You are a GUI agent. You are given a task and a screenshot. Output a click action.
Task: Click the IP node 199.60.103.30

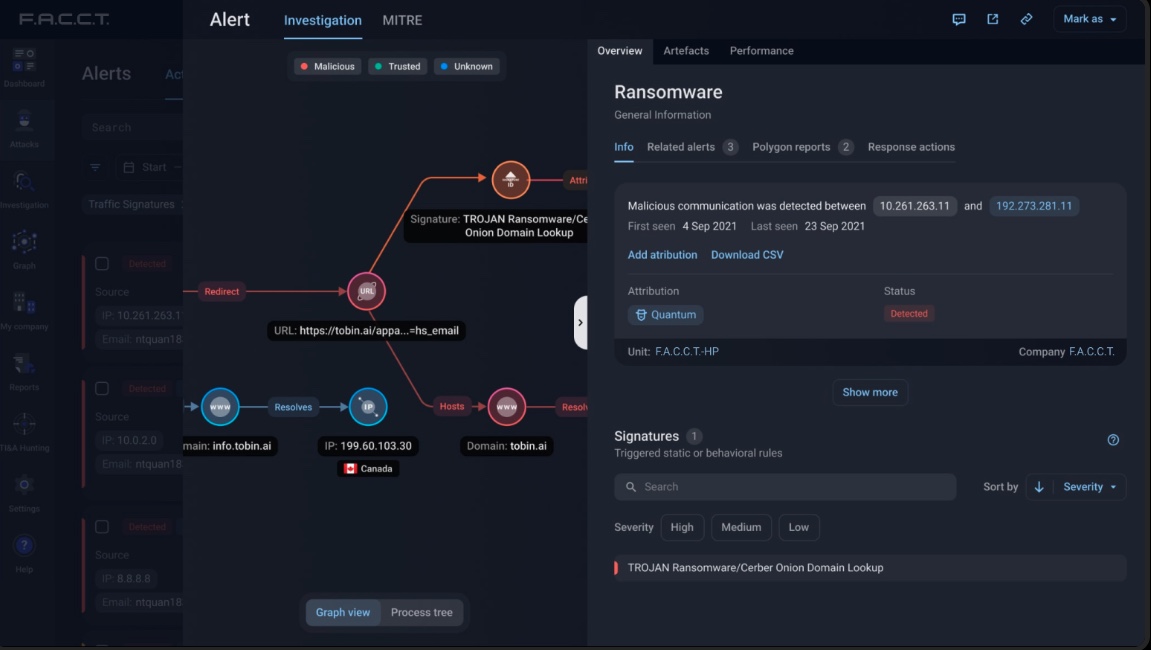pos(368,407)
